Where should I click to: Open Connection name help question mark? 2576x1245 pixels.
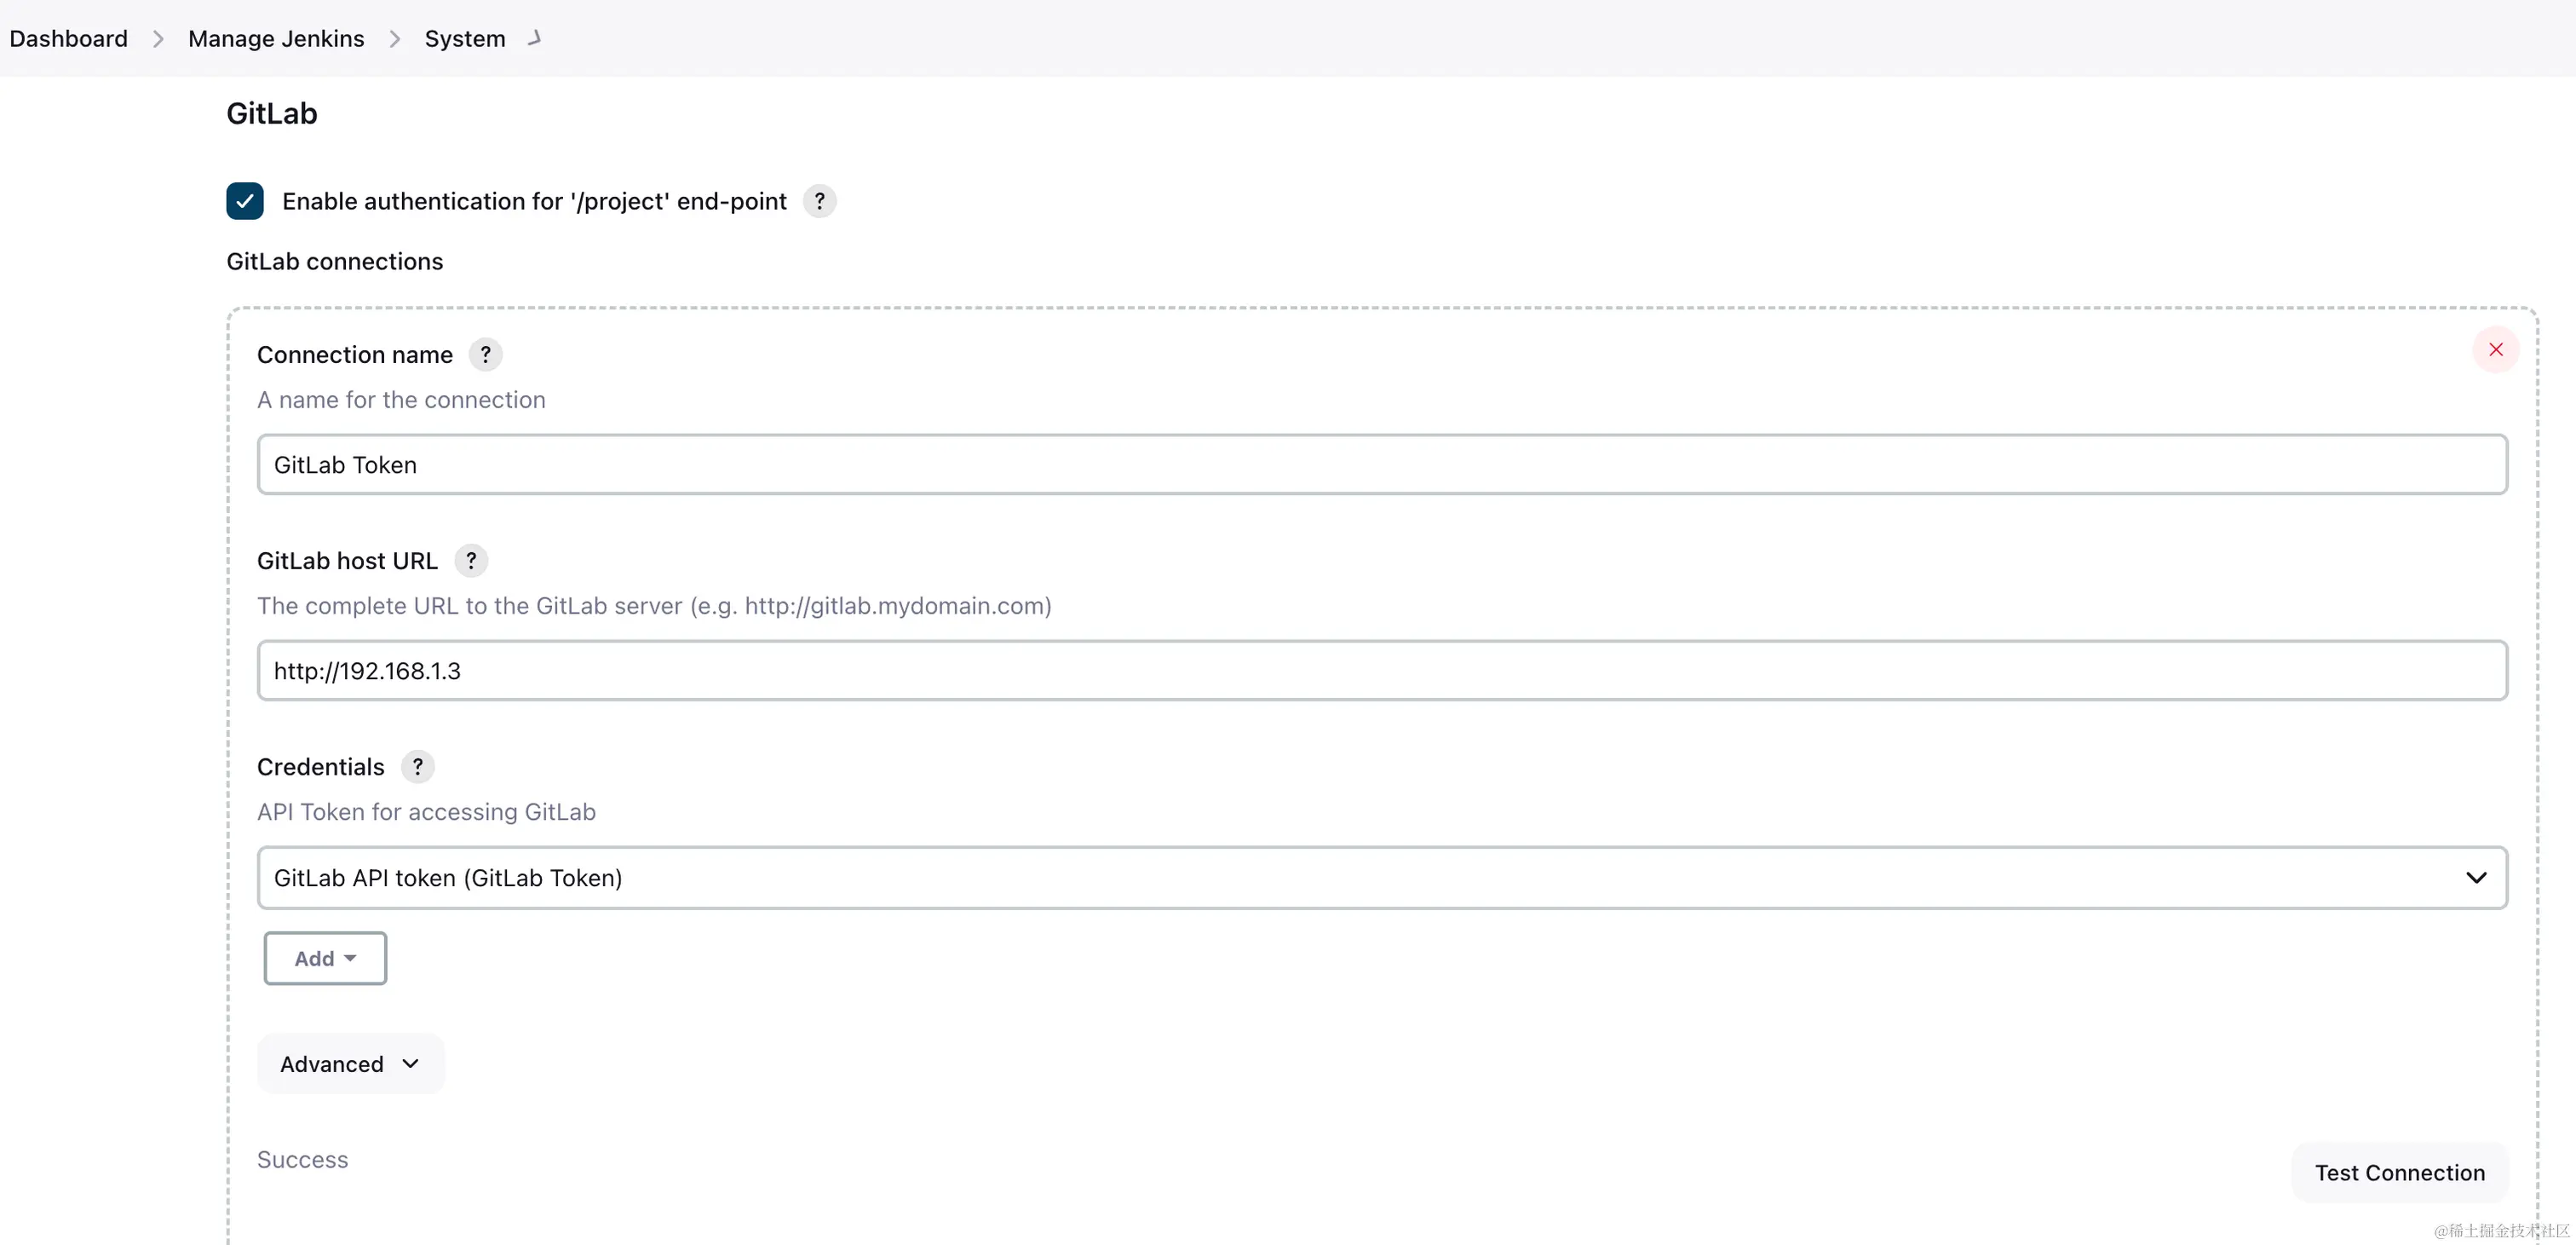coord(485,355)
